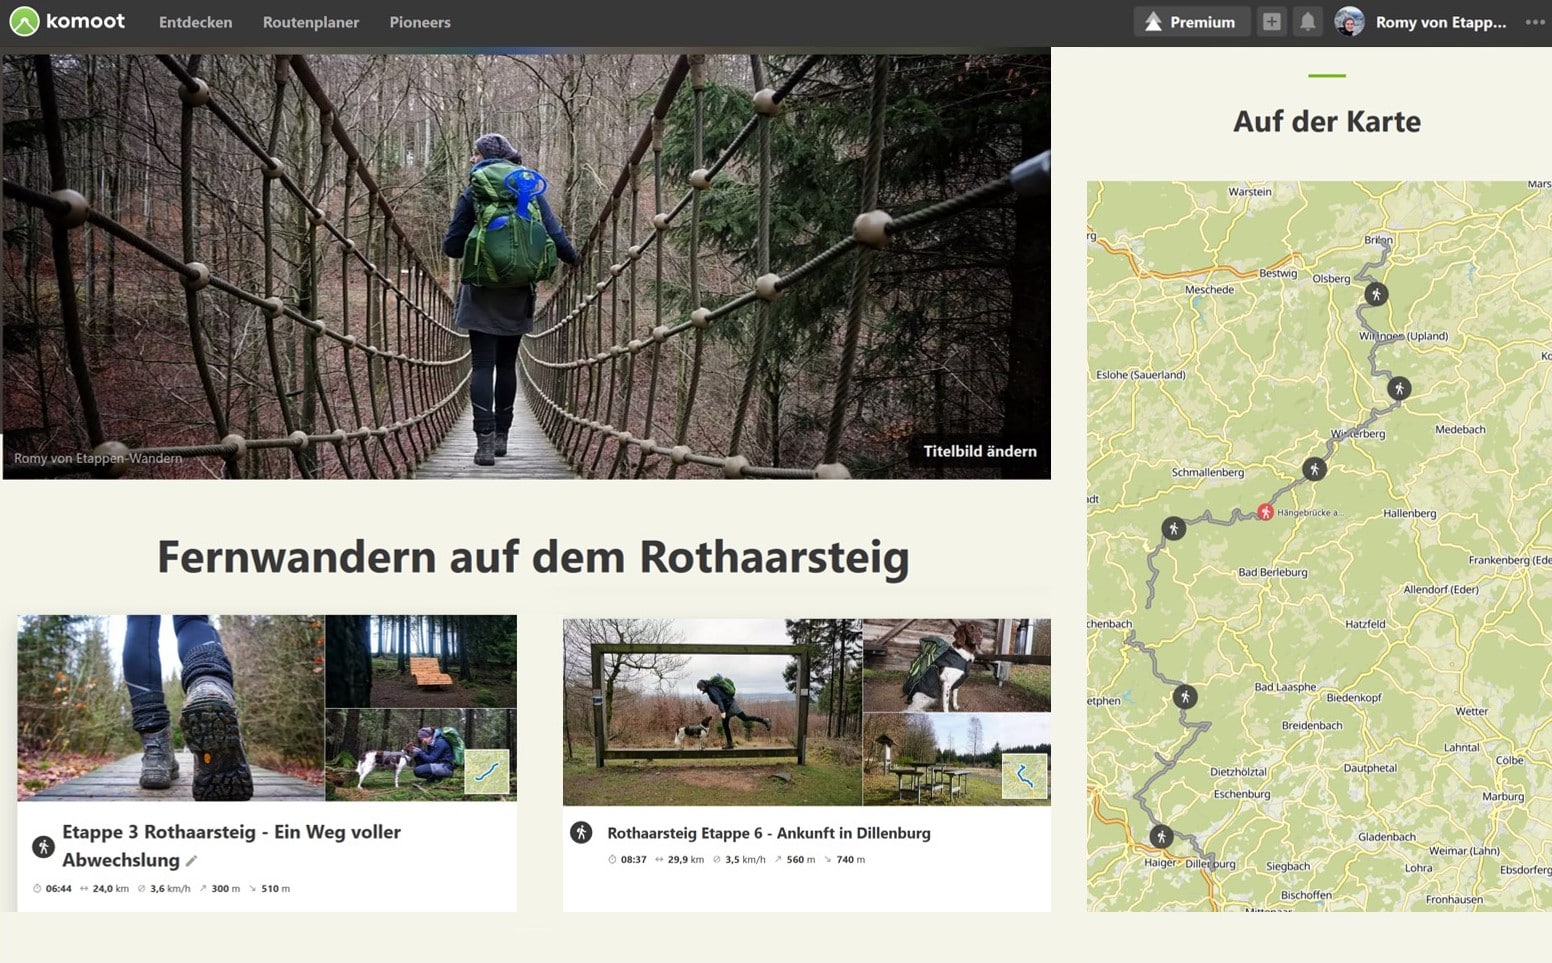Viewport: 1552px width, 963px height.
Task: Open the three-dot more menu
Action: pyautogui.click(x=1535, y=22)
